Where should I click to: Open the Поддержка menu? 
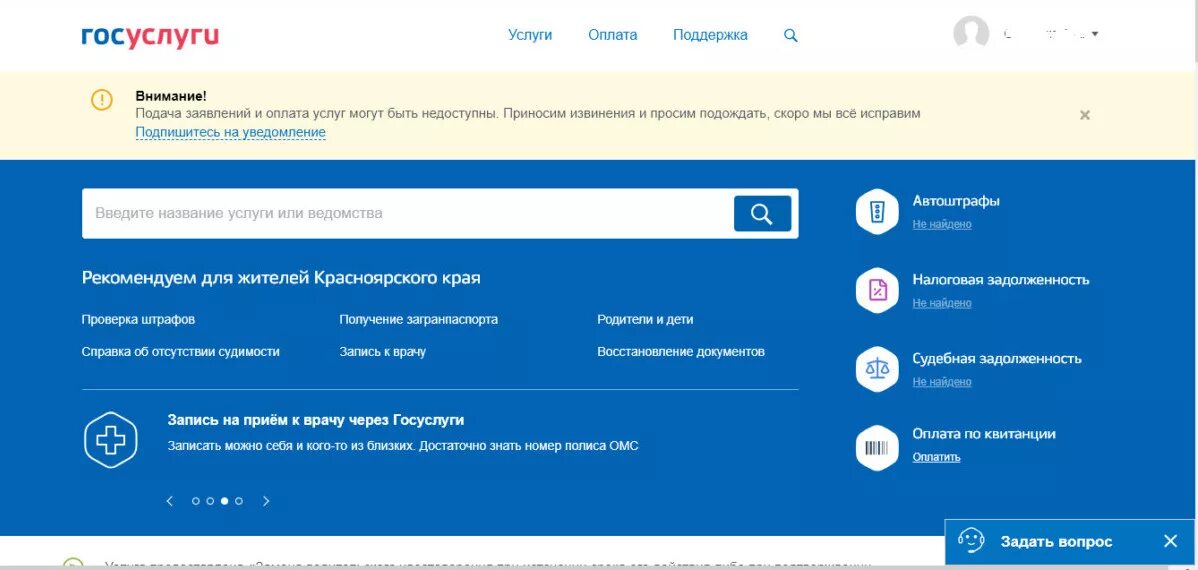point(710,35)
